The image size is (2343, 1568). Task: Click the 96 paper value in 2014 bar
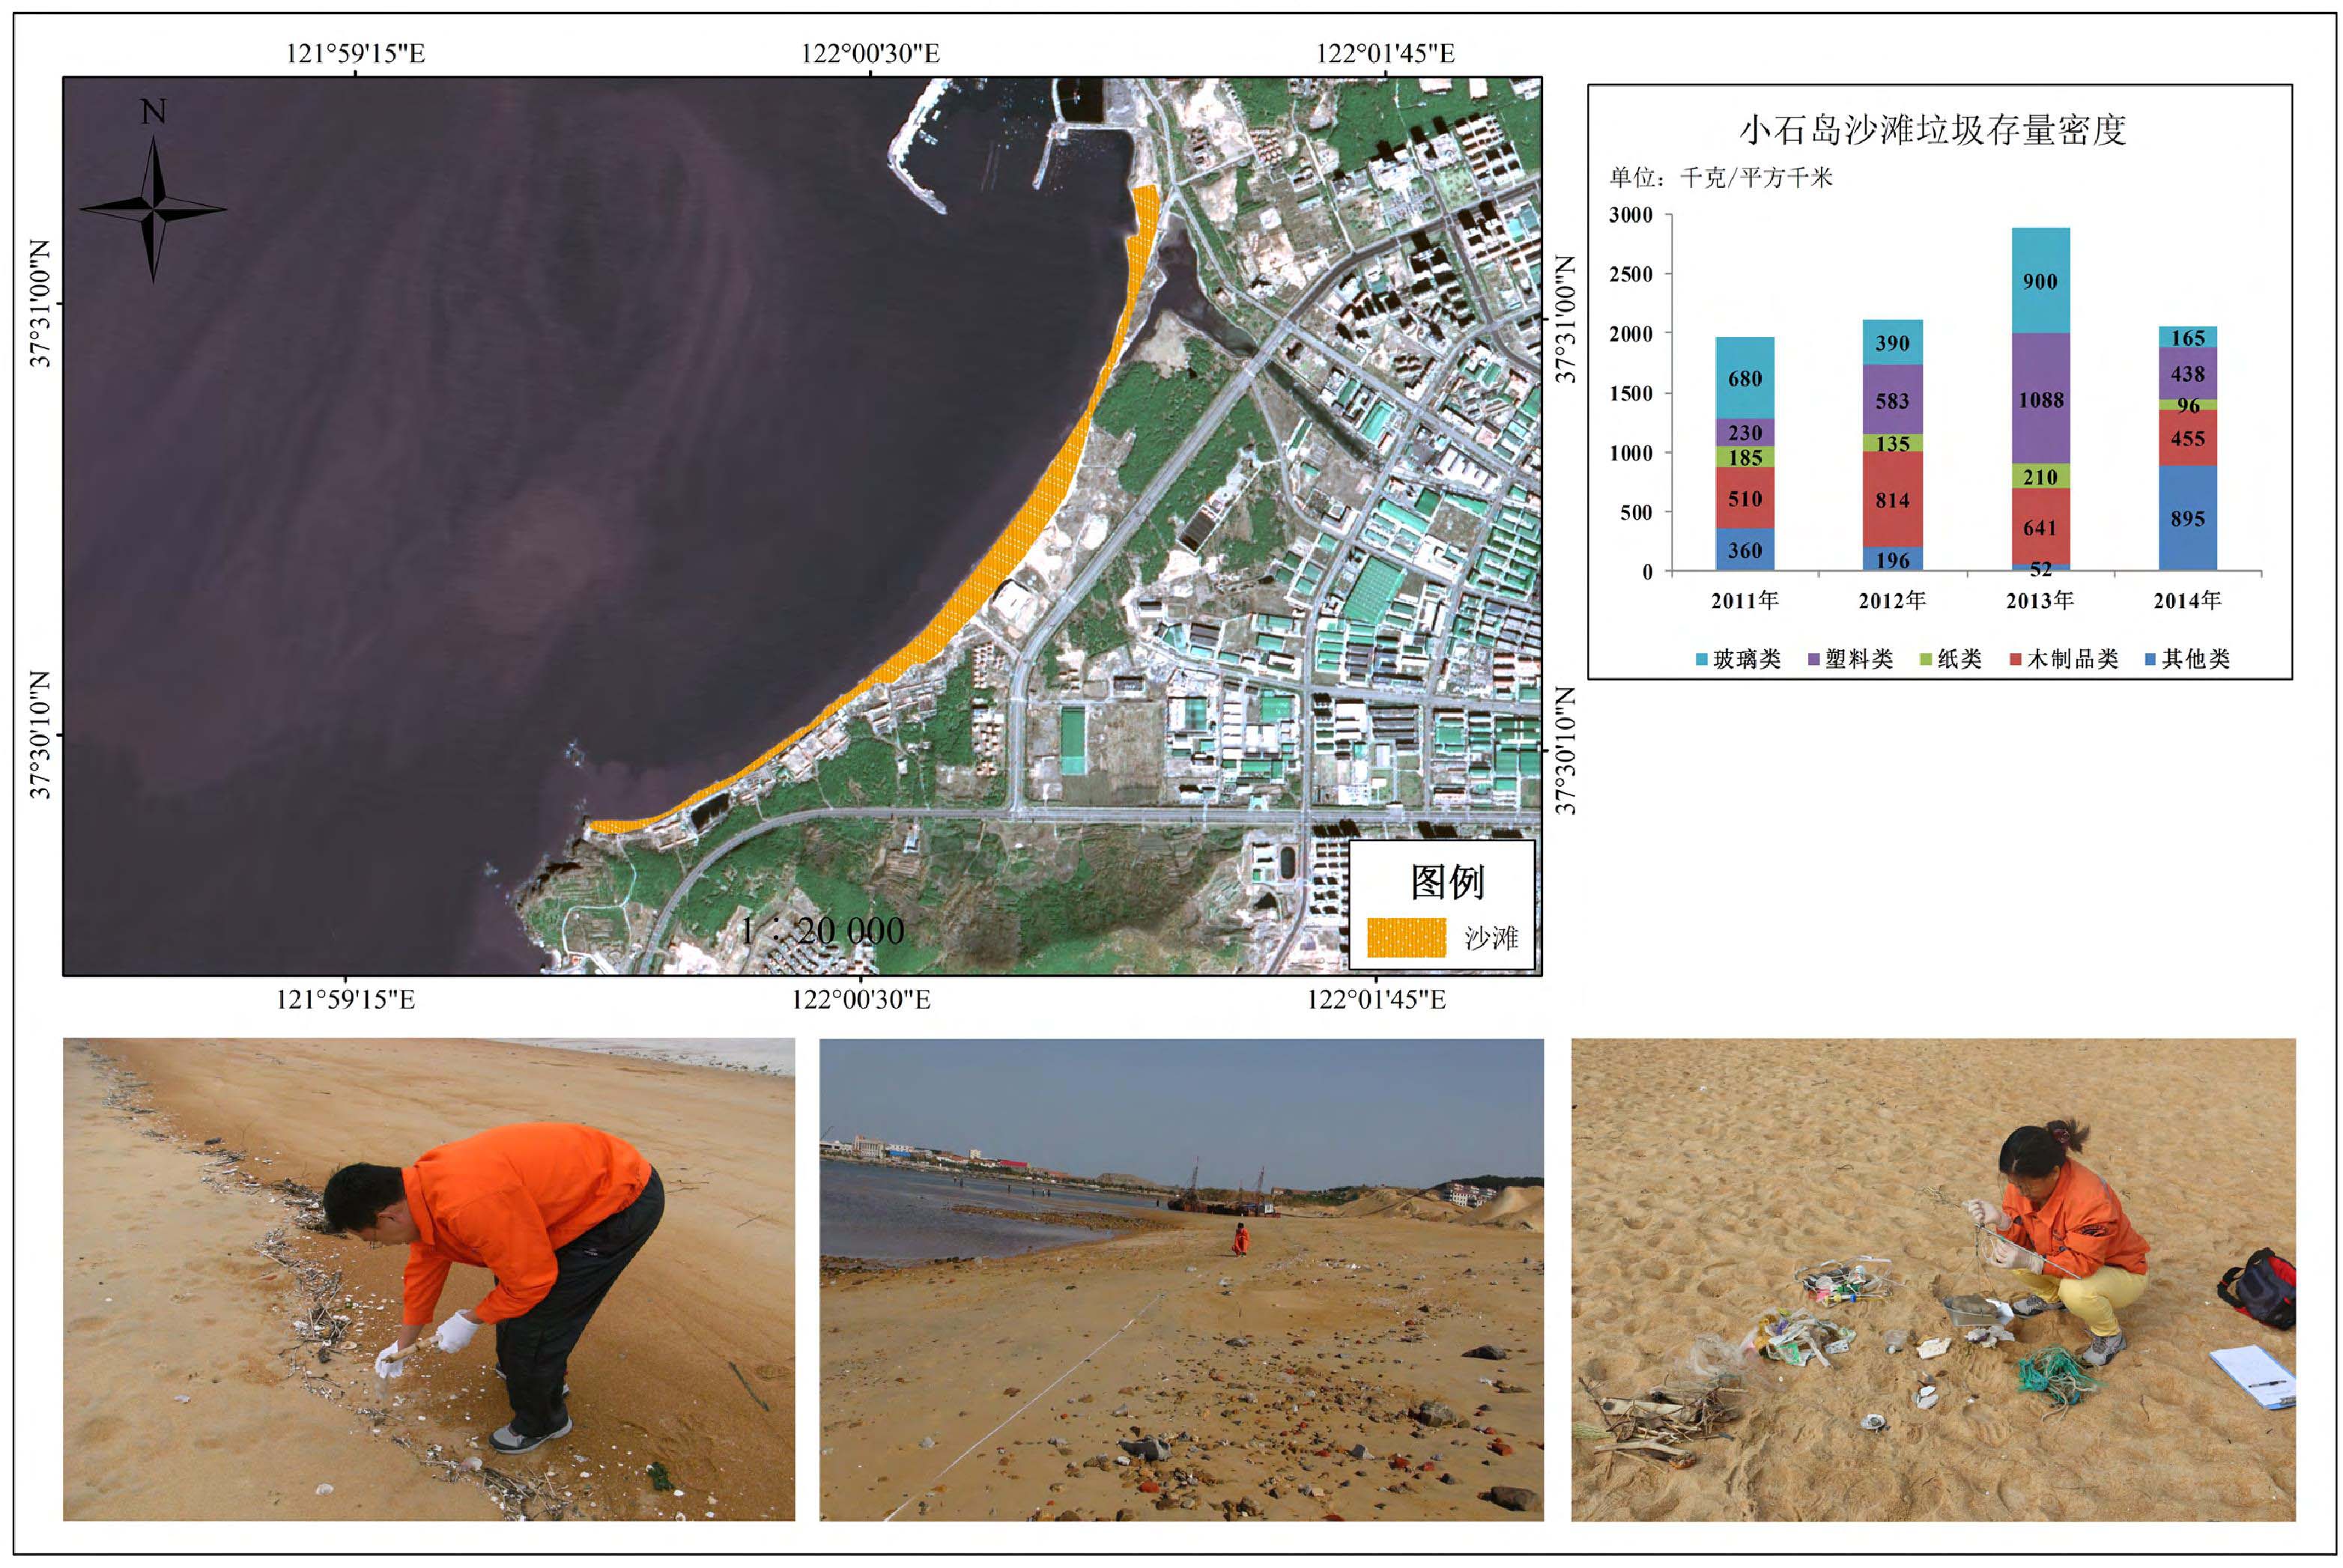pos(2188,405)
